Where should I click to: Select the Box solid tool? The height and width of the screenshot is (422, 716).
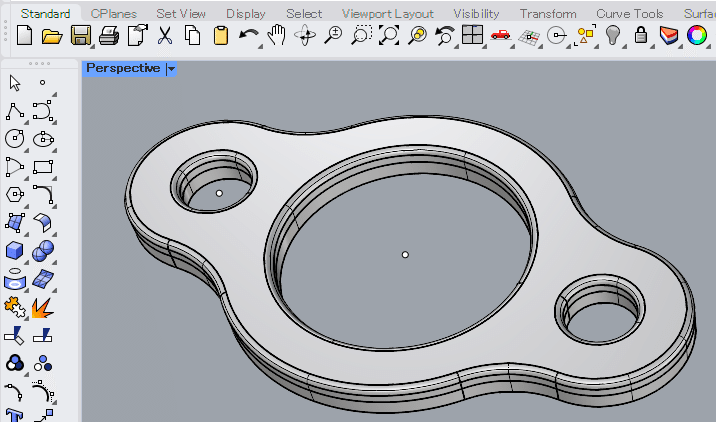click(15, 250)
